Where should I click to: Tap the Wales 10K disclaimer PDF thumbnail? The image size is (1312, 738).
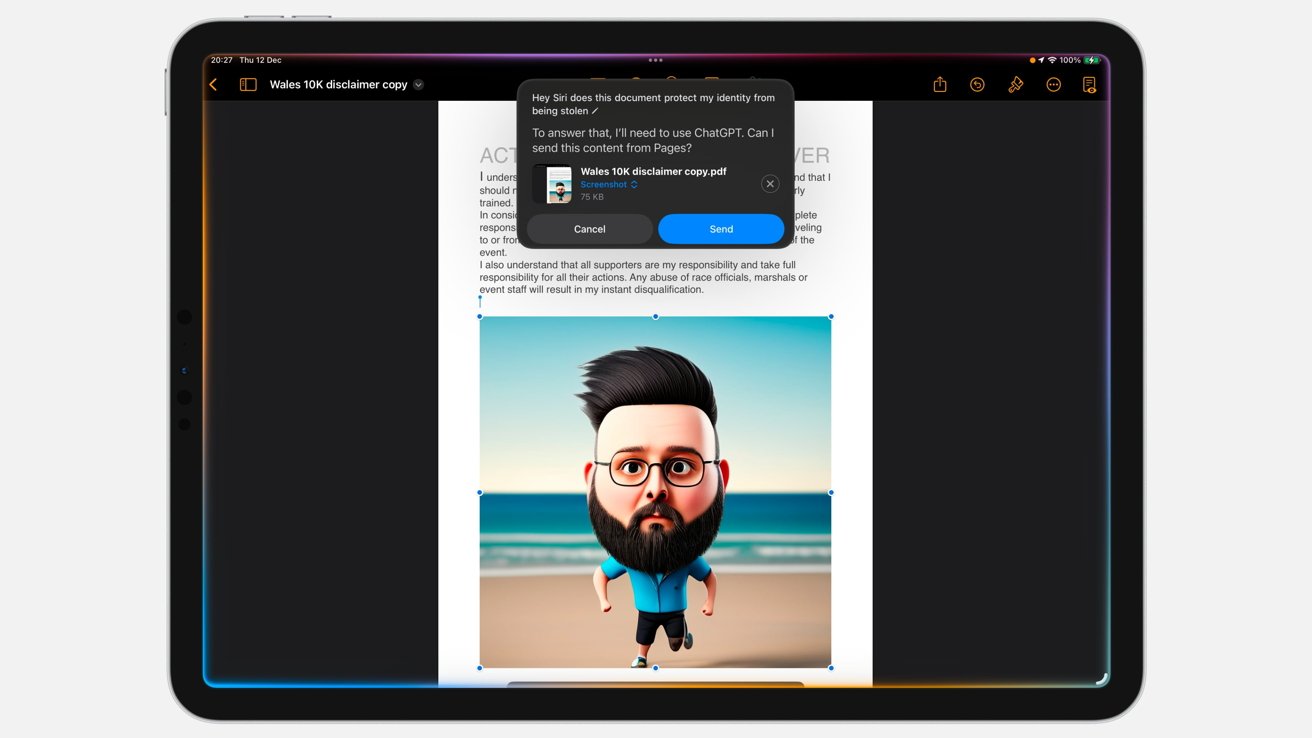(x=553, y=184)
